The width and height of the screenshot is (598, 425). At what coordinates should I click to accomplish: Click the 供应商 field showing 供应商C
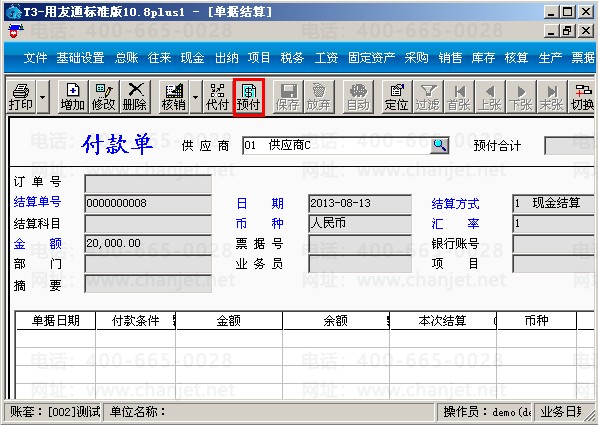pyautogui.click(x=336, y=145)
